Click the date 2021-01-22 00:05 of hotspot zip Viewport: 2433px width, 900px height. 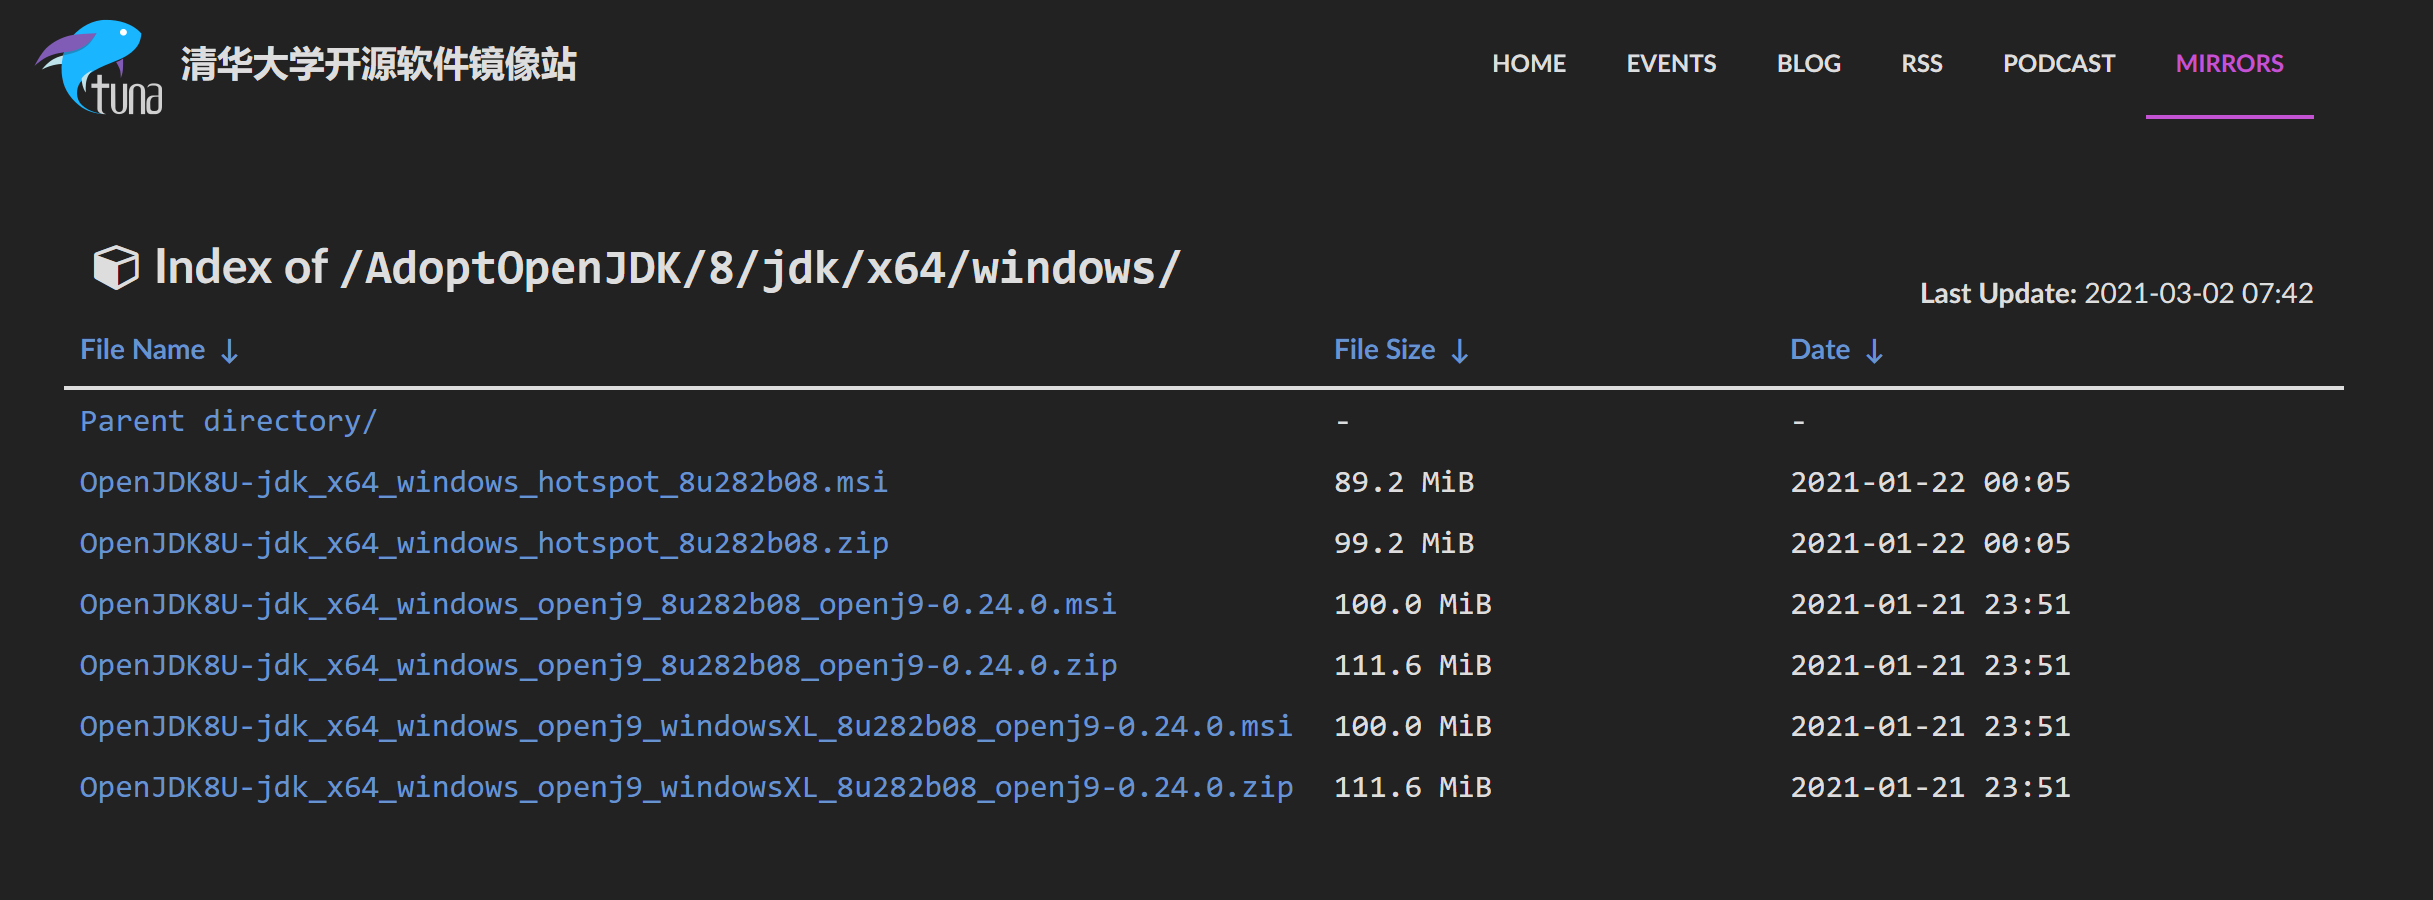pyautogui.click(x=1930, y=543)
